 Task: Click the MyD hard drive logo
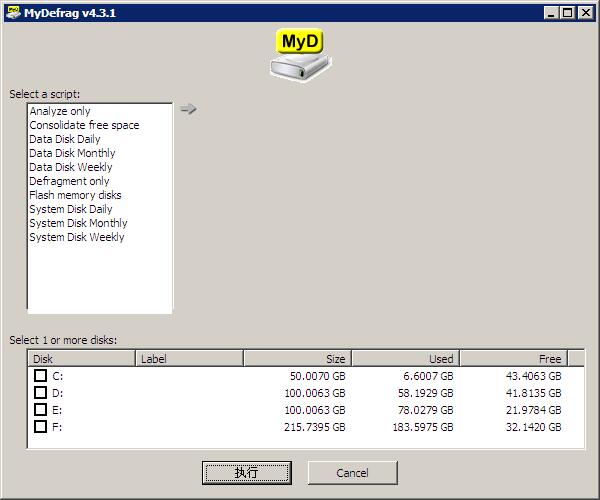tap(300, 55)
